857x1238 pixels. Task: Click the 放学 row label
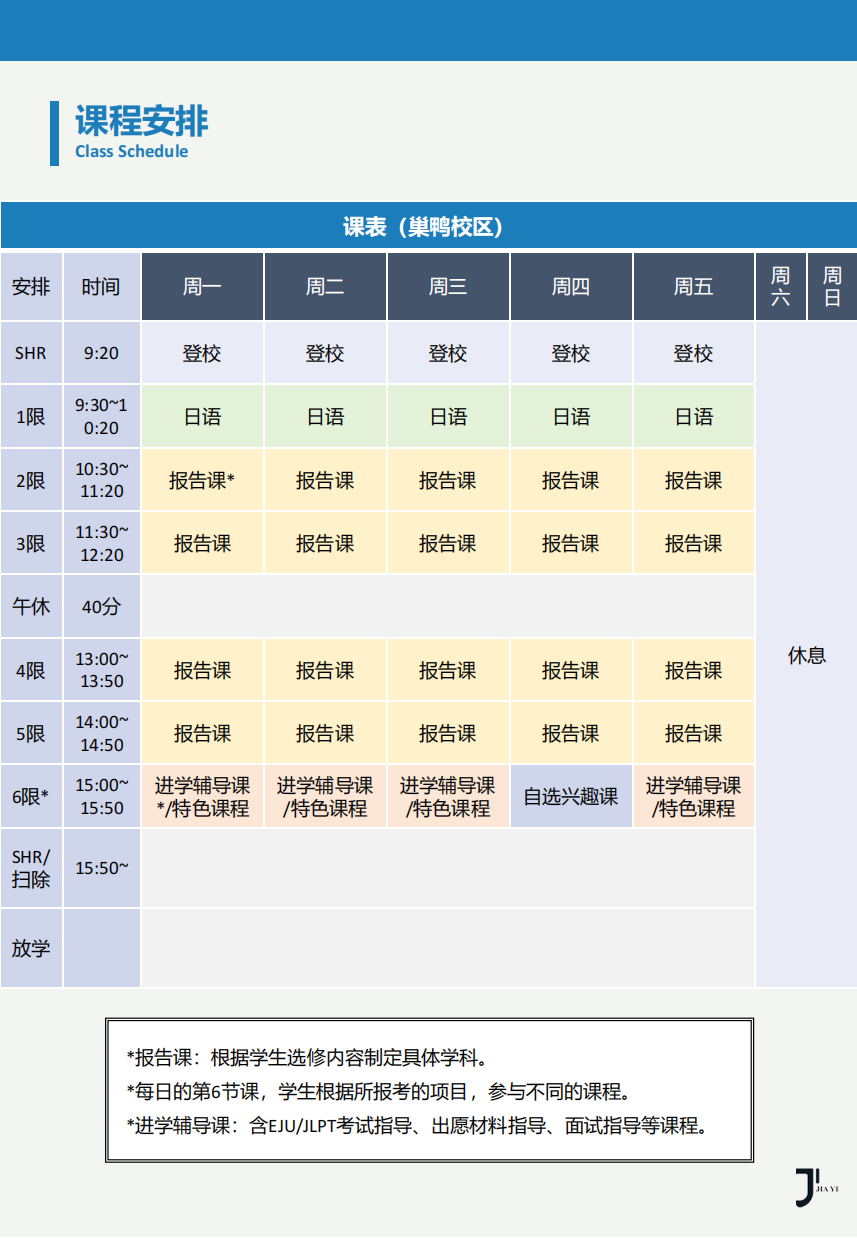coord(31,948)
